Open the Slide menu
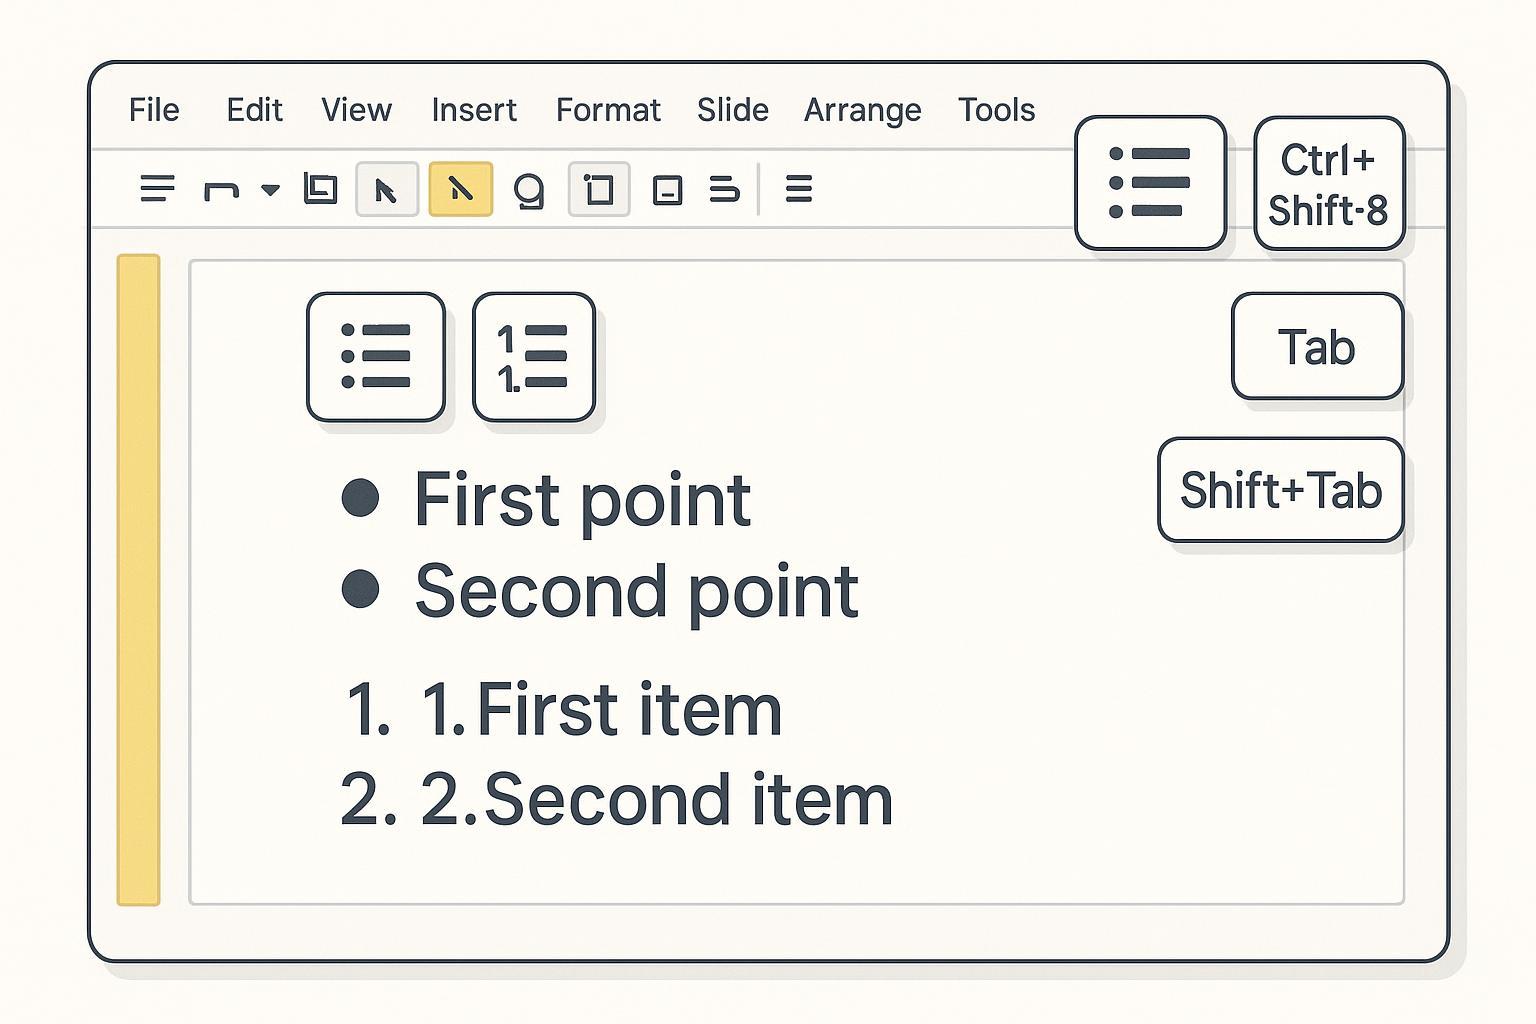Viewport: 1536px width, 1024px height. pyautogui.click(x=732, y=110)
